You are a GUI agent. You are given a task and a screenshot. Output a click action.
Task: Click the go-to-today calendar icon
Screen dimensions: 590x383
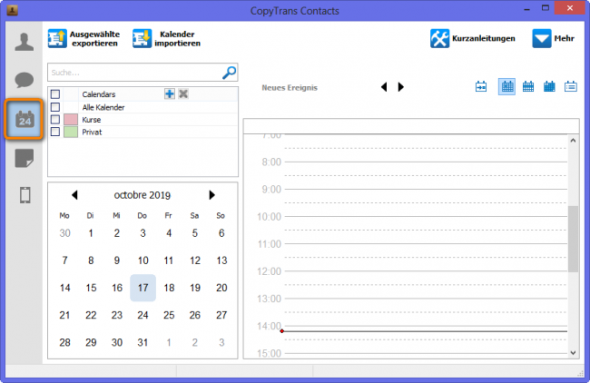pyautogui.click(x=481, y=87)
